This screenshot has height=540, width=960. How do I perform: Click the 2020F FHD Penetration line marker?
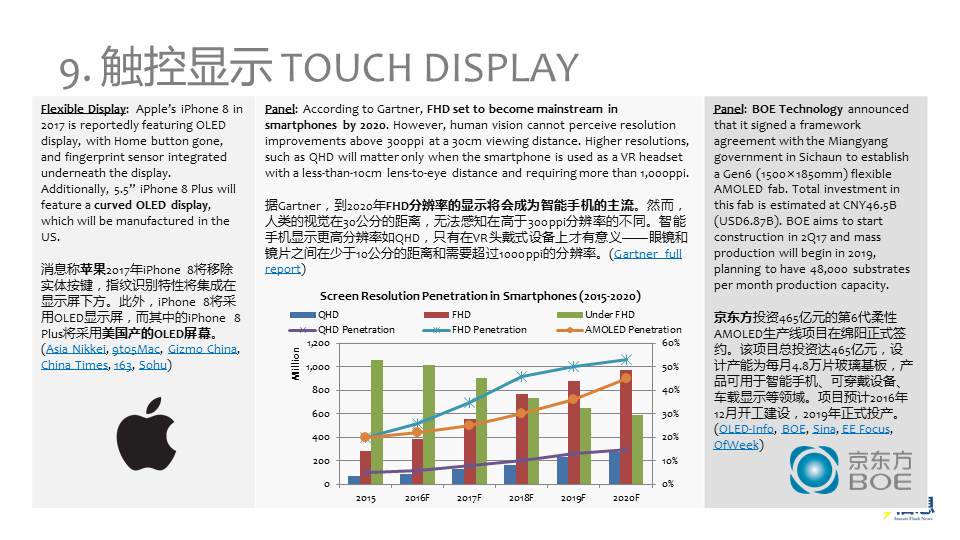626,359
